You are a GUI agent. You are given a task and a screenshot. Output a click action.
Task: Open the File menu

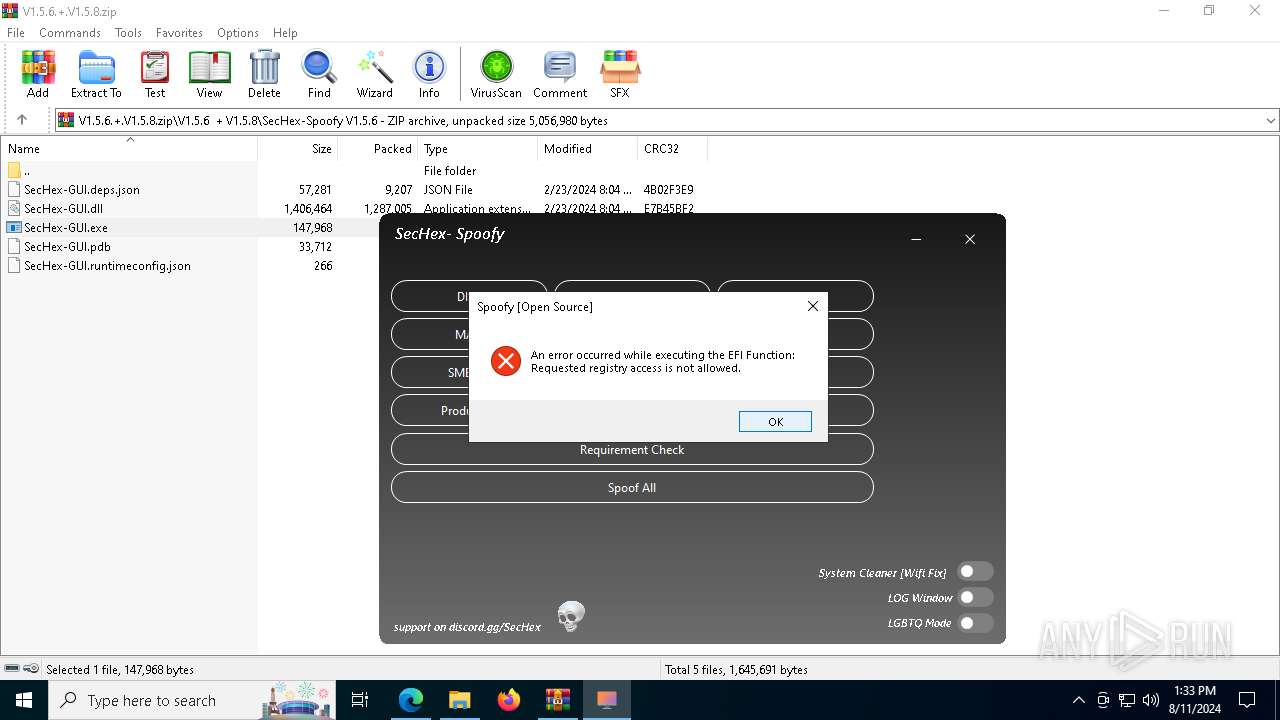pos(16,33)
